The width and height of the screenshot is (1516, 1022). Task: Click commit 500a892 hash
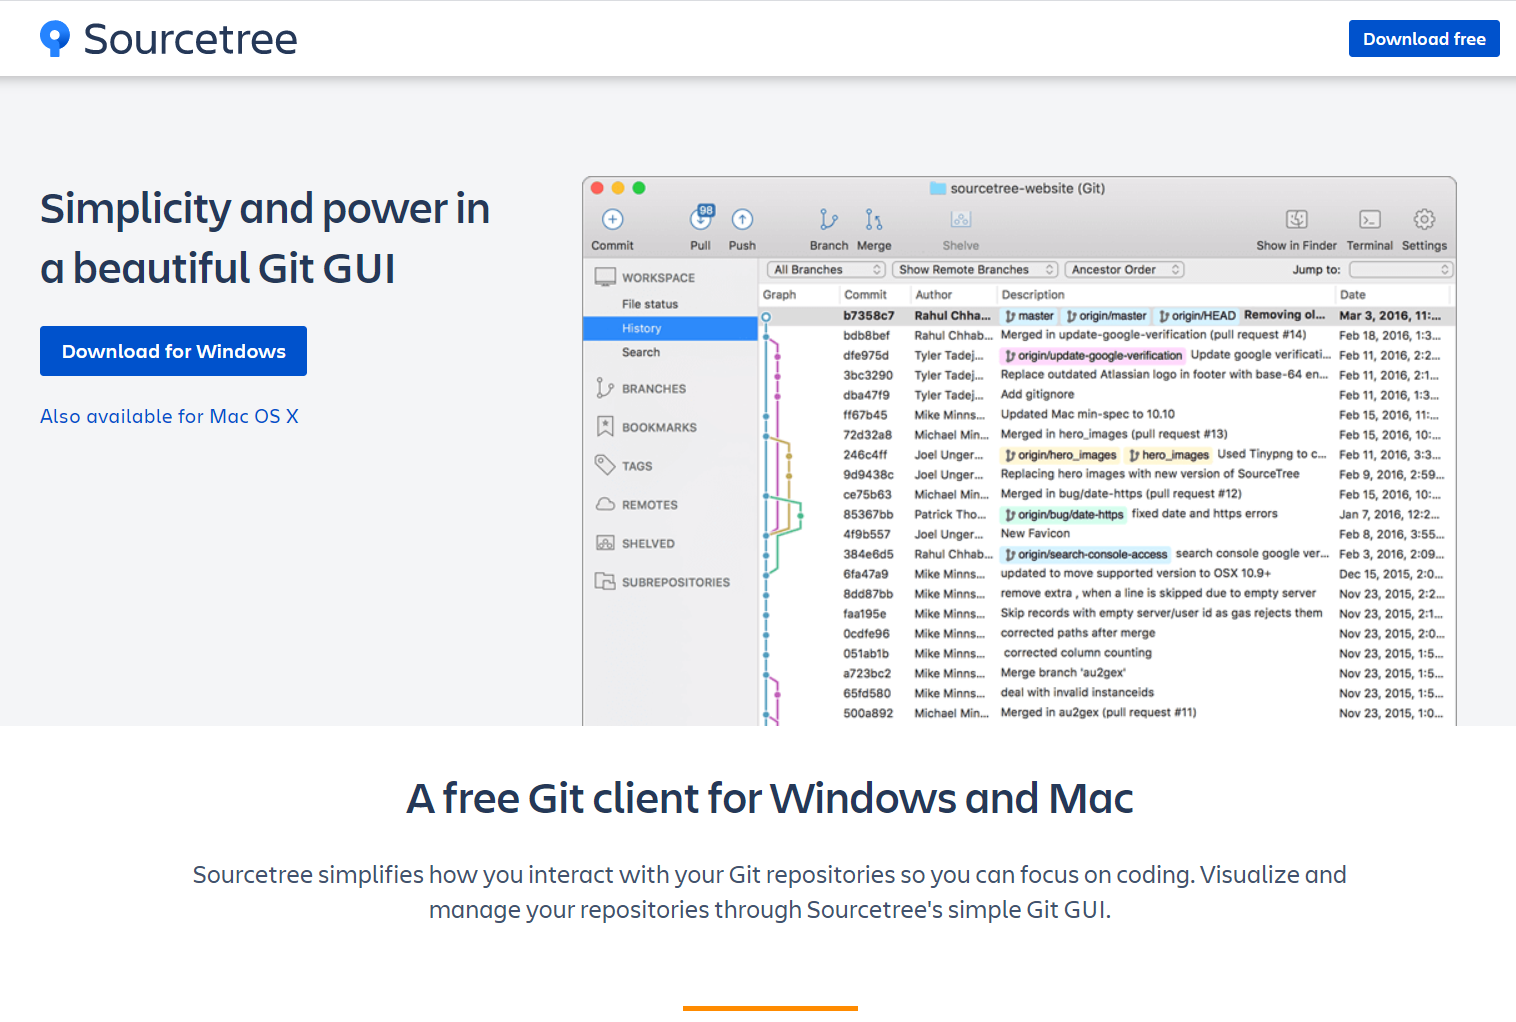867,713
